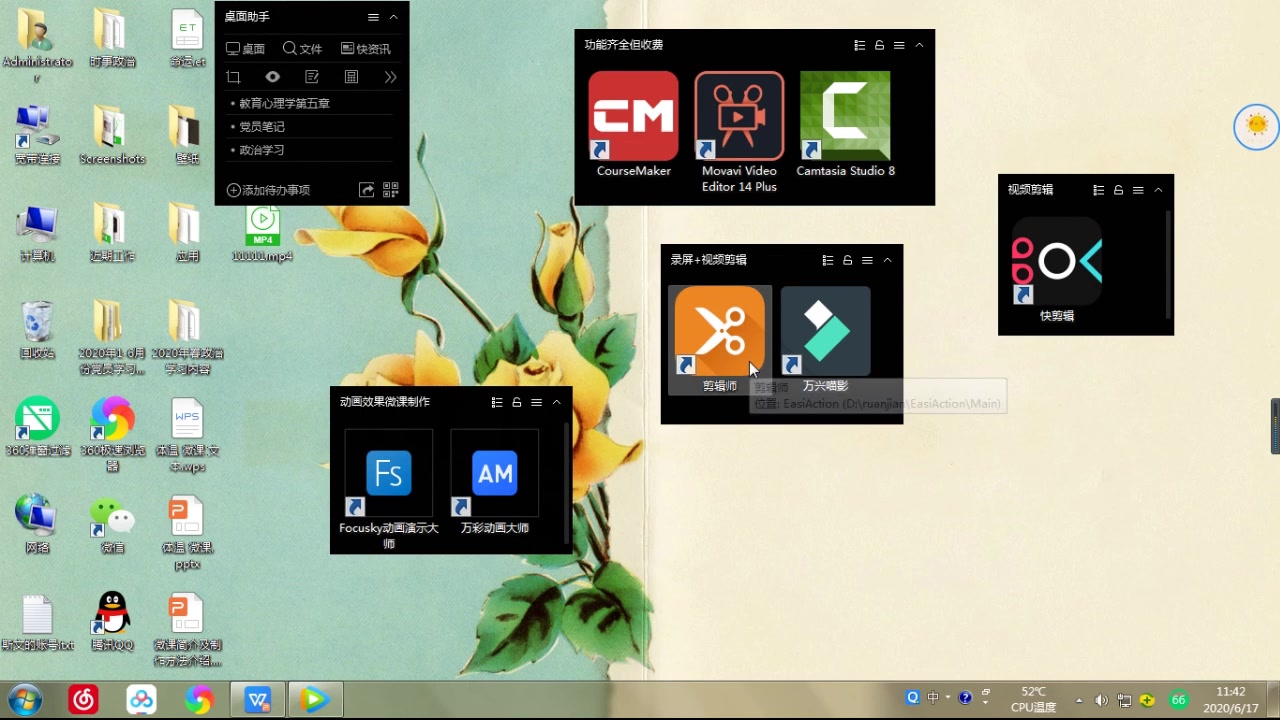
Task: Change list view in 动画效果微课制作 group
Action: (496, 402)
